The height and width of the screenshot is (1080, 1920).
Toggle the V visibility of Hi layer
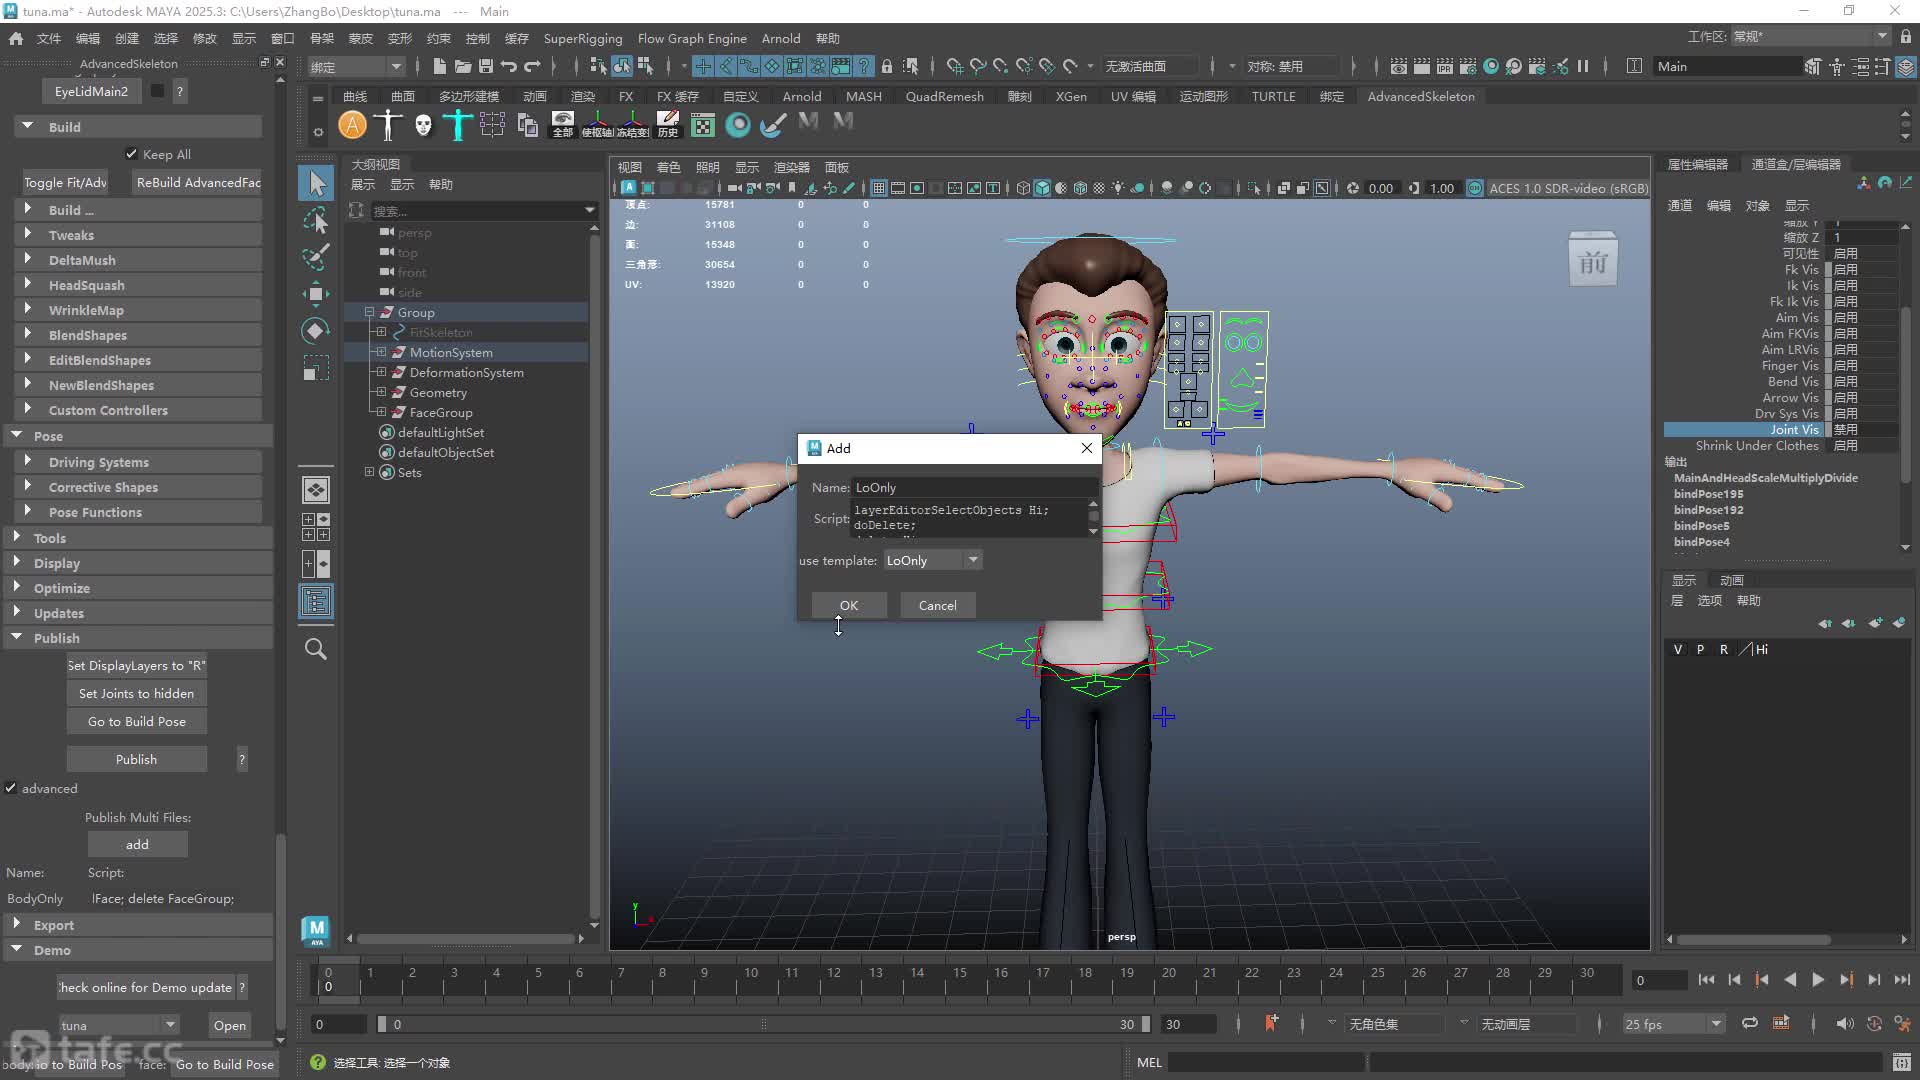pos(1678,649)
